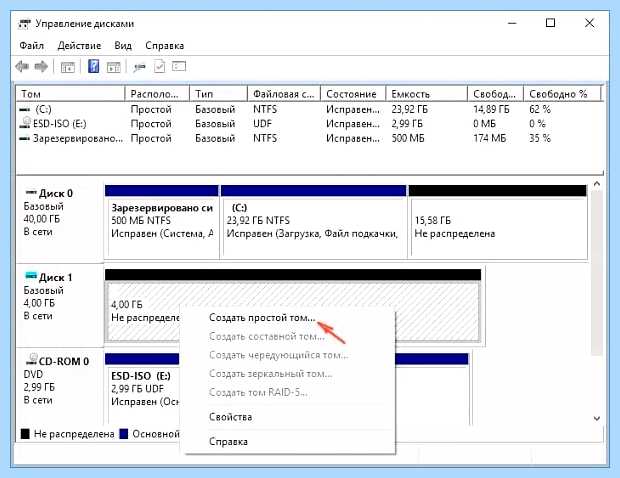This screenshot has height=478, width=620.
Task: Open the Справка menu in menu bar
Action: (x=164, y=45)
